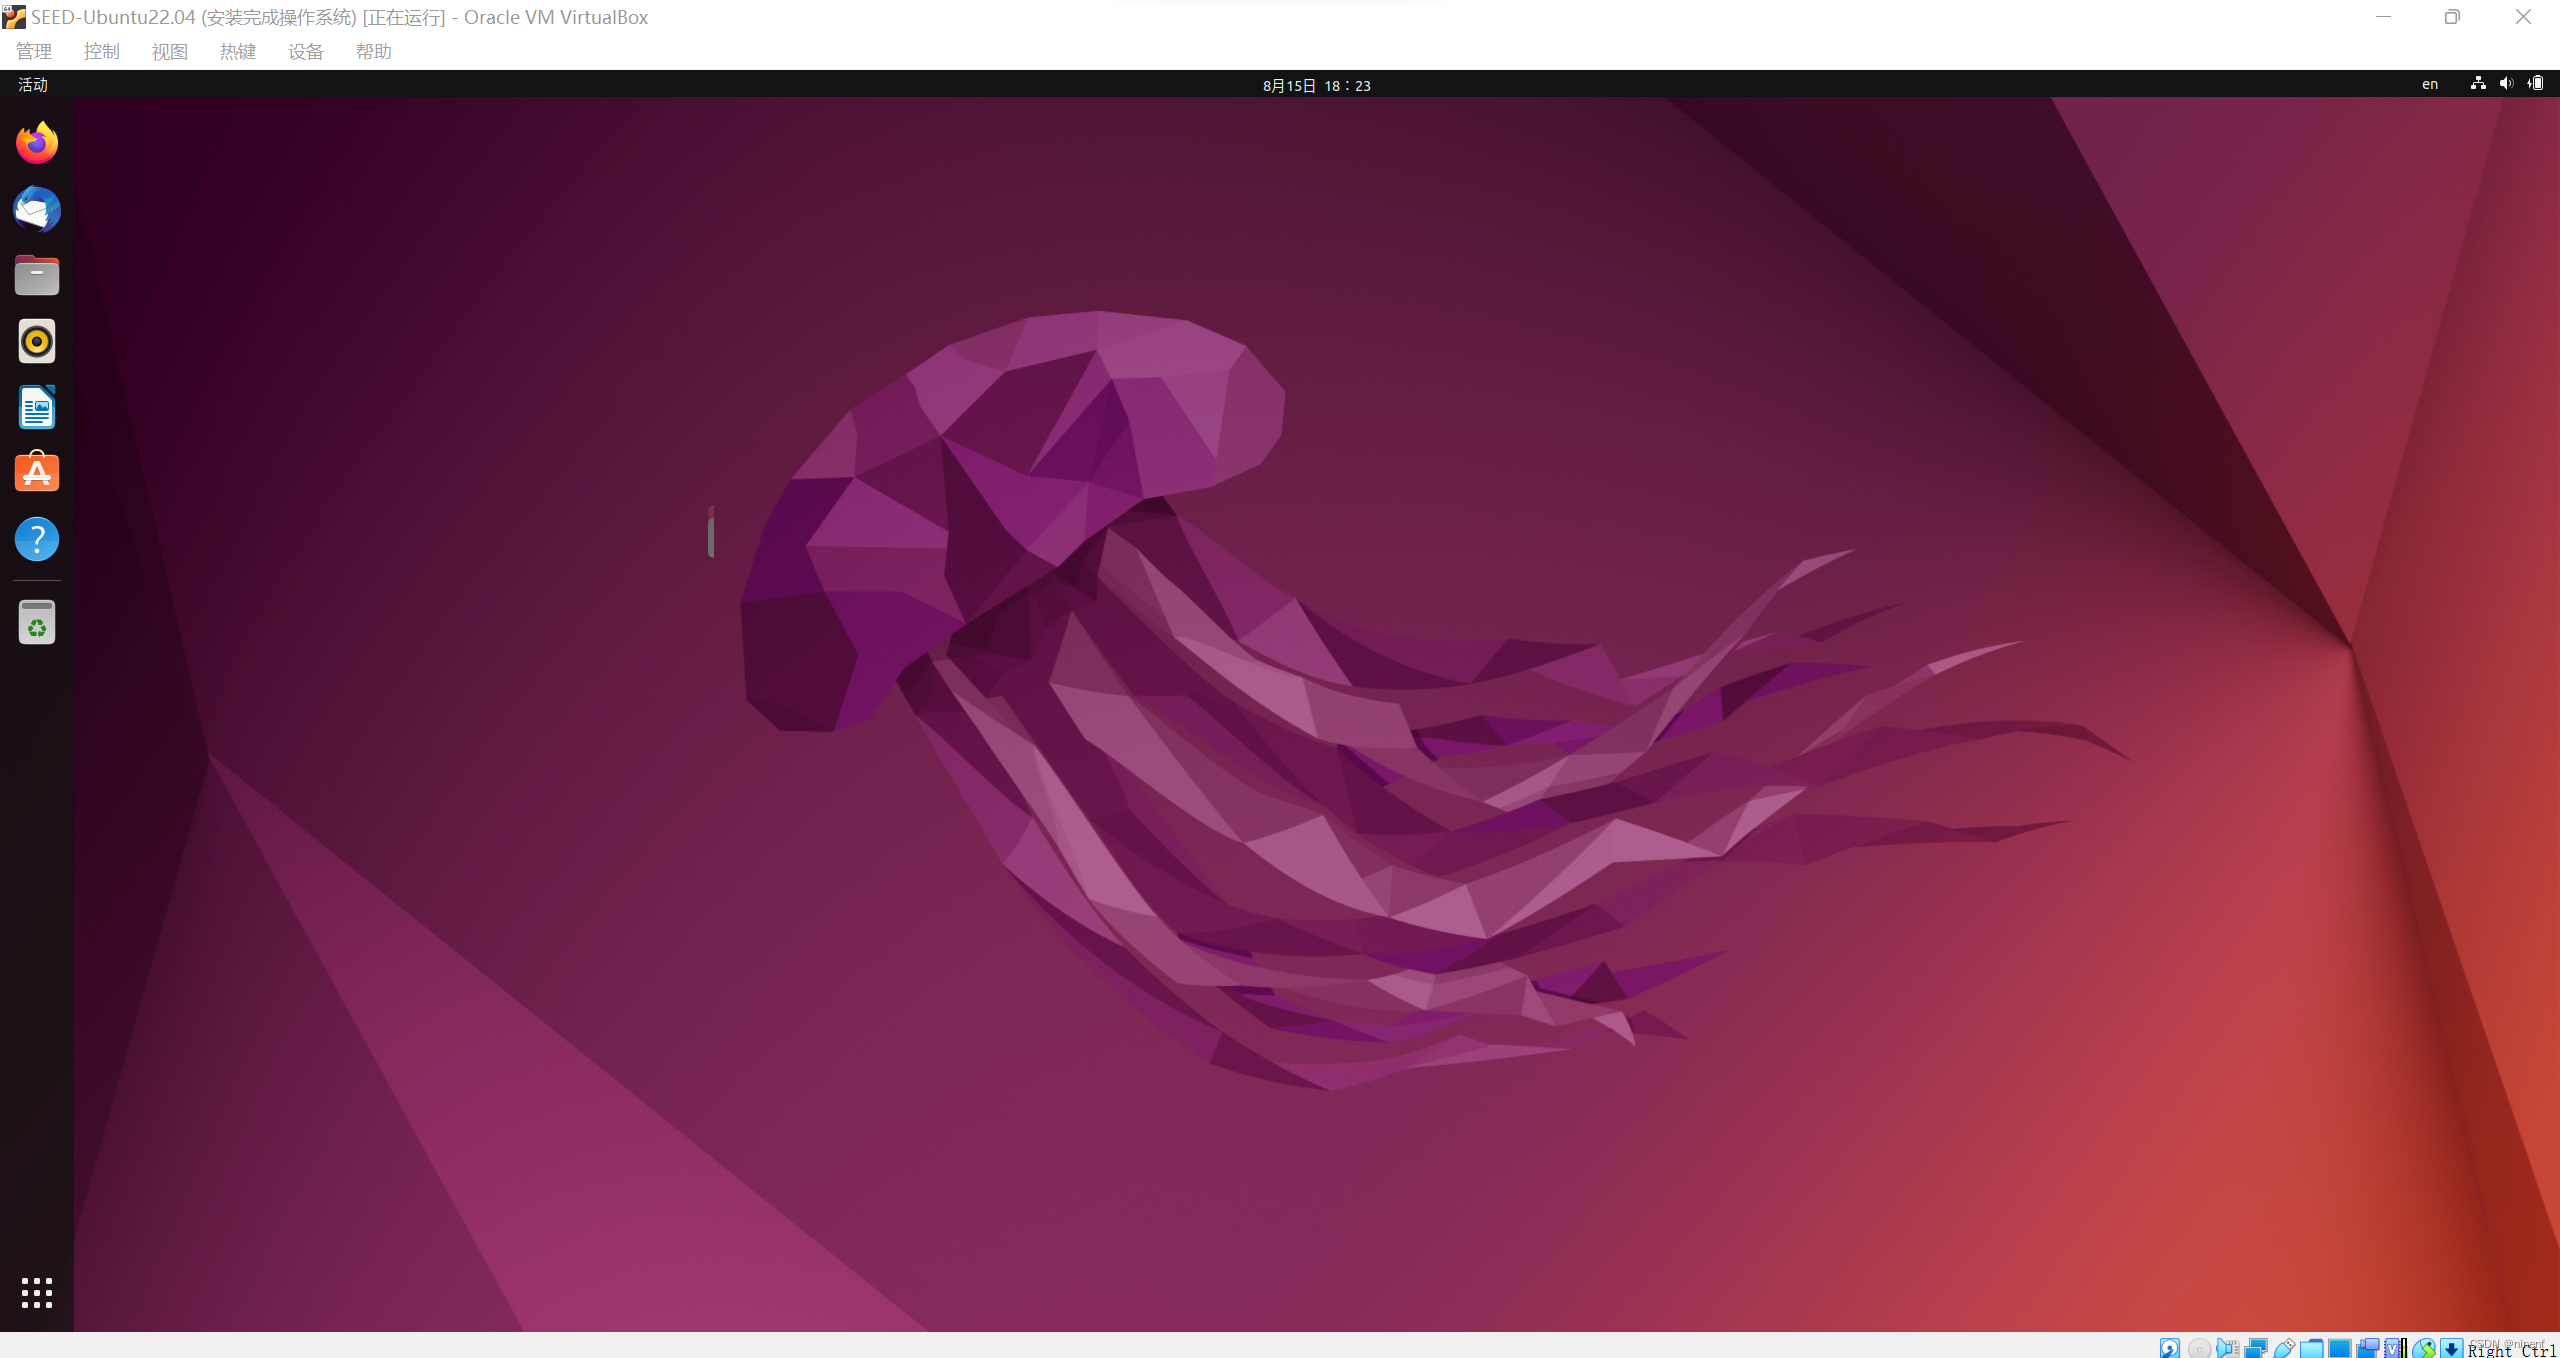Open Firefox from the dock
This screenshot has height=1358, width=2560.
click(x=37, y=143)
